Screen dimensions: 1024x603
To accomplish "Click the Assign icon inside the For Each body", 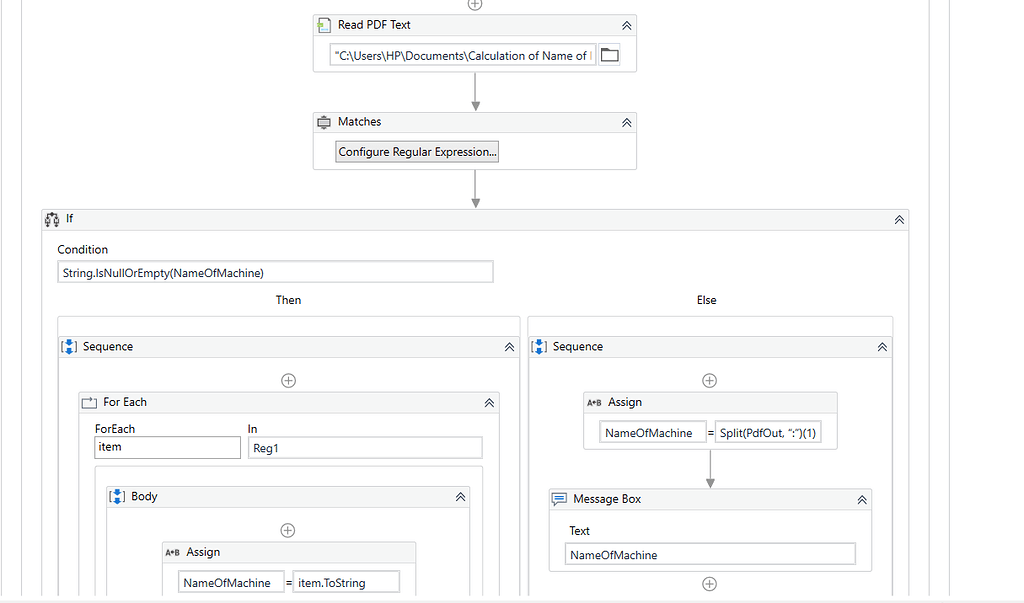I will (x=173, y=551).
